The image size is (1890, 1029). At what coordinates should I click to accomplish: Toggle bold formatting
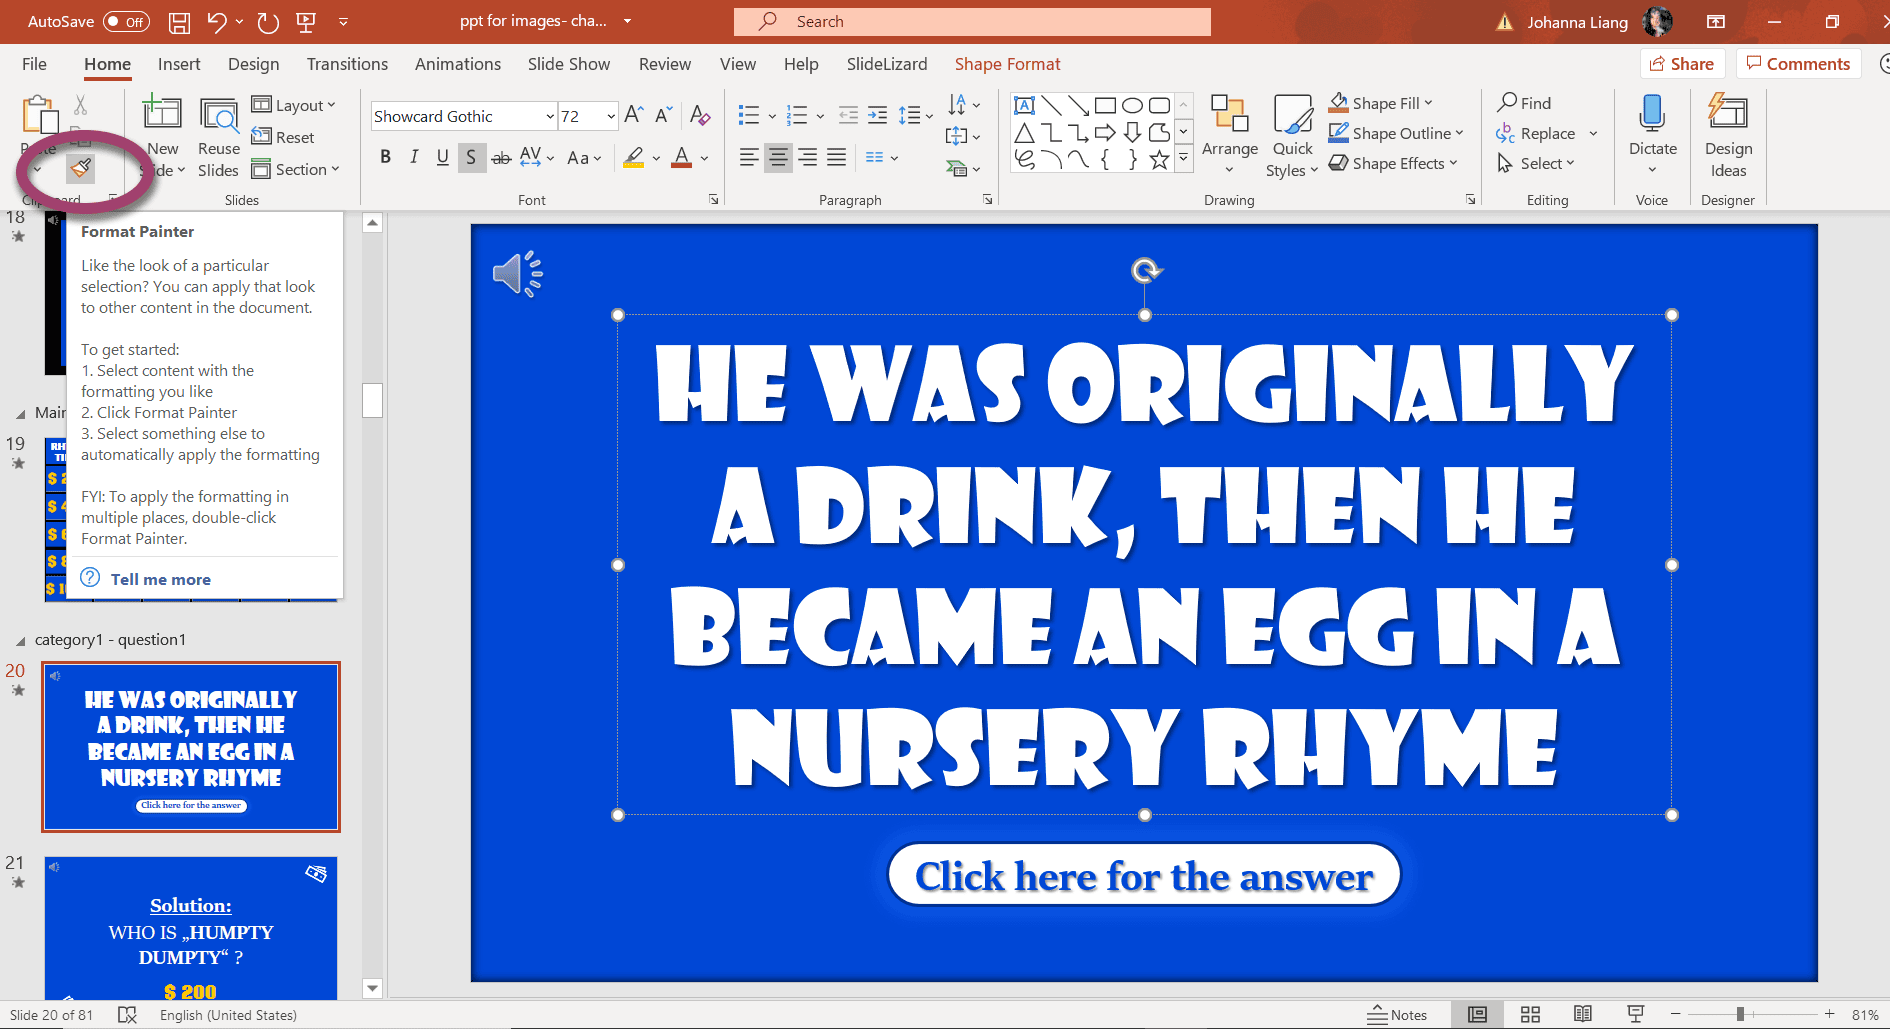tap(385, 157)
